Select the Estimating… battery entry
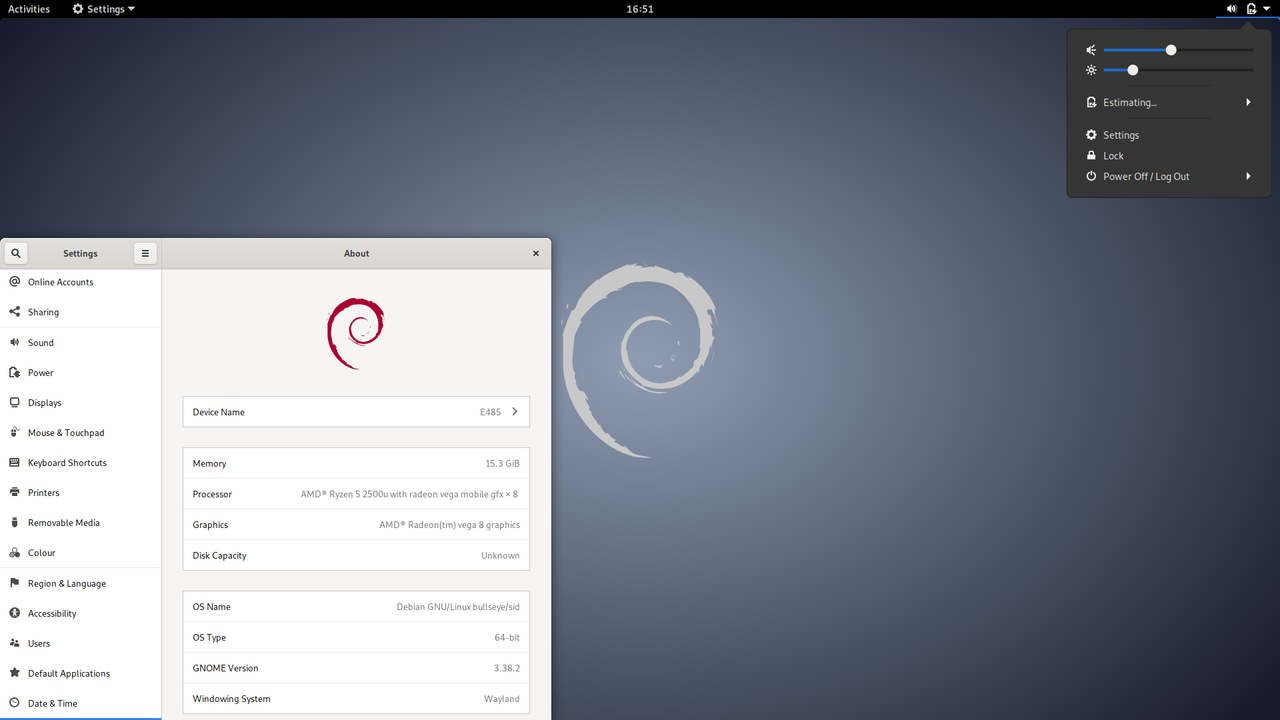The height and width of the screenshot is (720, 1280). [x=1168, y=102]
